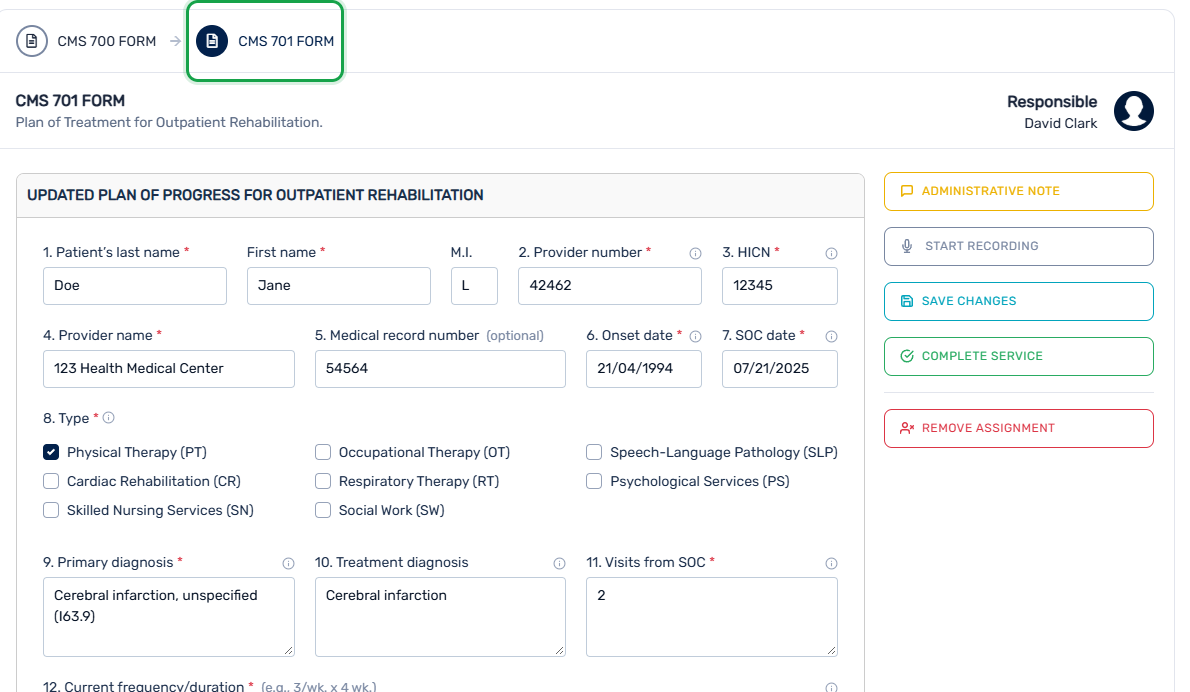Click the Medical record number field
1190x692 pixels.
pos(440,369)
